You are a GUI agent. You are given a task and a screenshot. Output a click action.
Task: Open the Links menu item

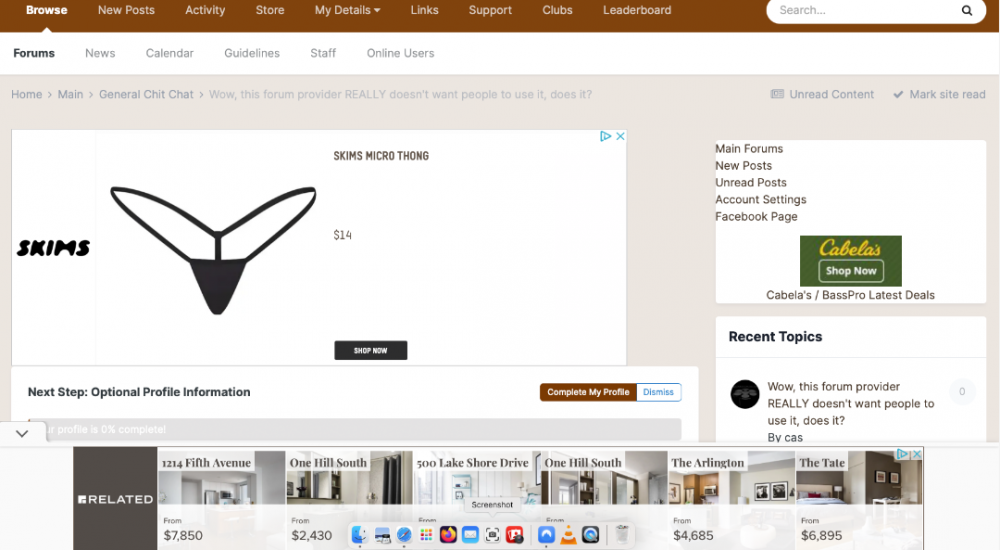tap(424, 10)
